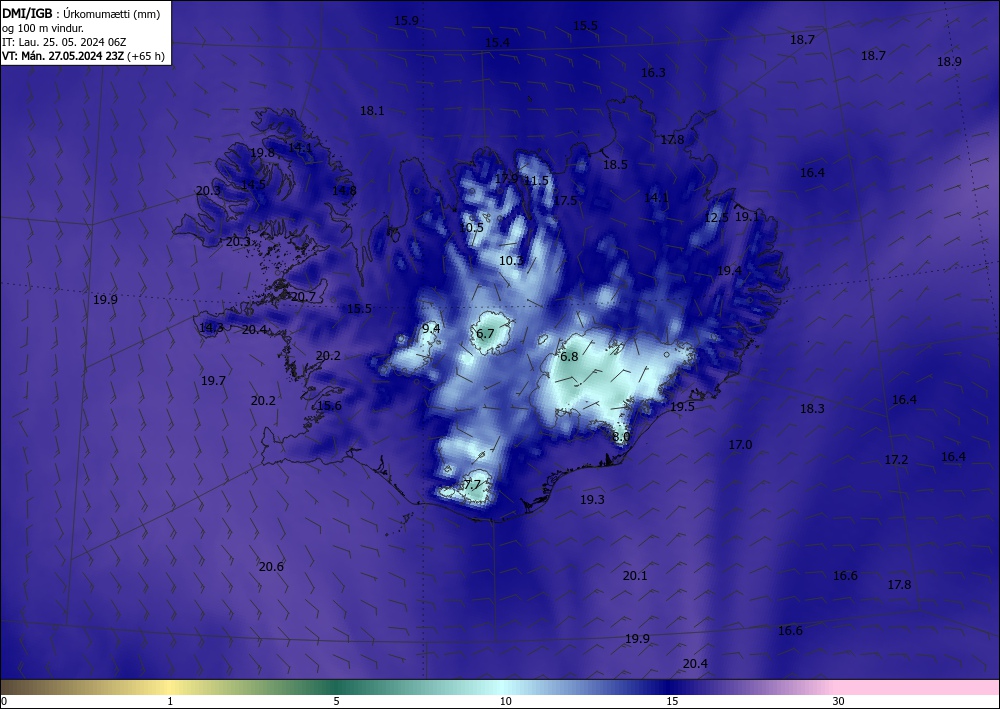Viewport: 1000px width, 709px height.
Task: Select the 15.4 precipitable water value
Action: tap(497, 43)
